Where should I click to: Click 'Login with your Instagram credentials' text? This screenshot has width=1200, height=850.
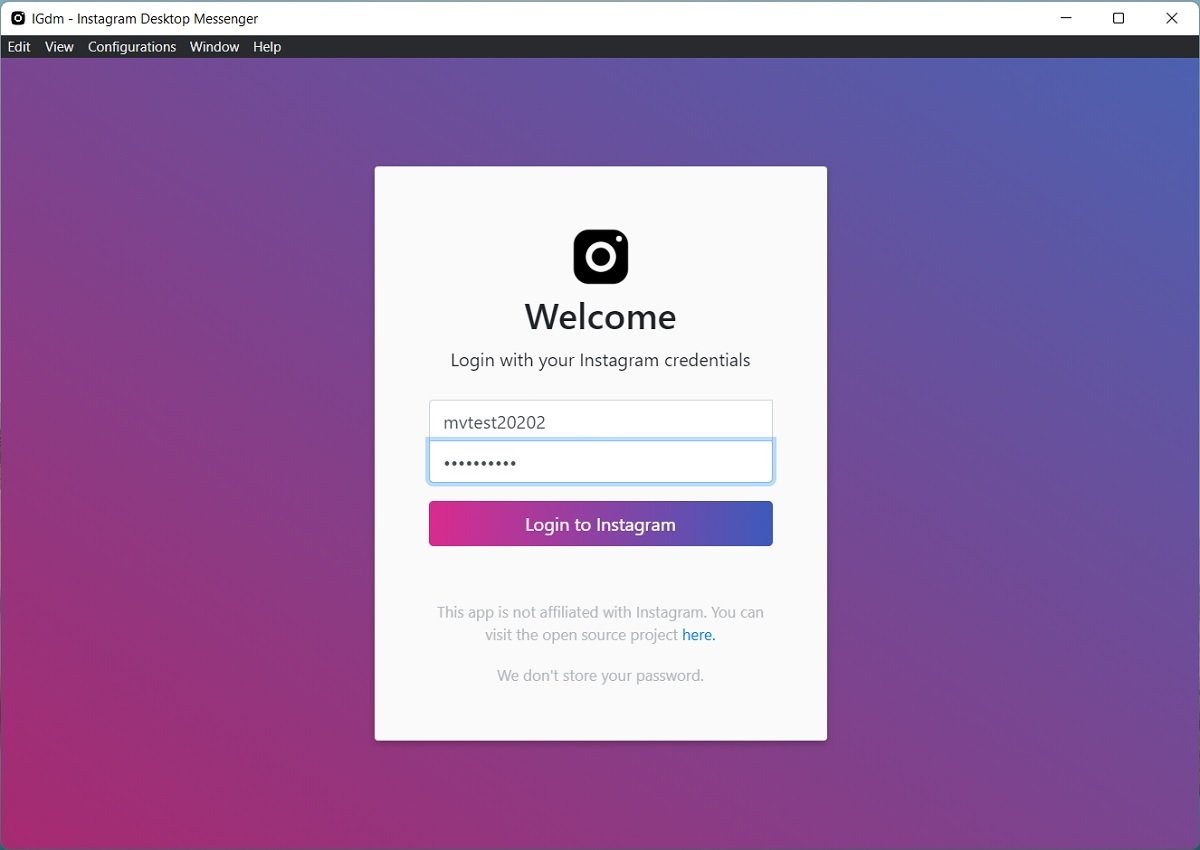click(x=601, y=360)
